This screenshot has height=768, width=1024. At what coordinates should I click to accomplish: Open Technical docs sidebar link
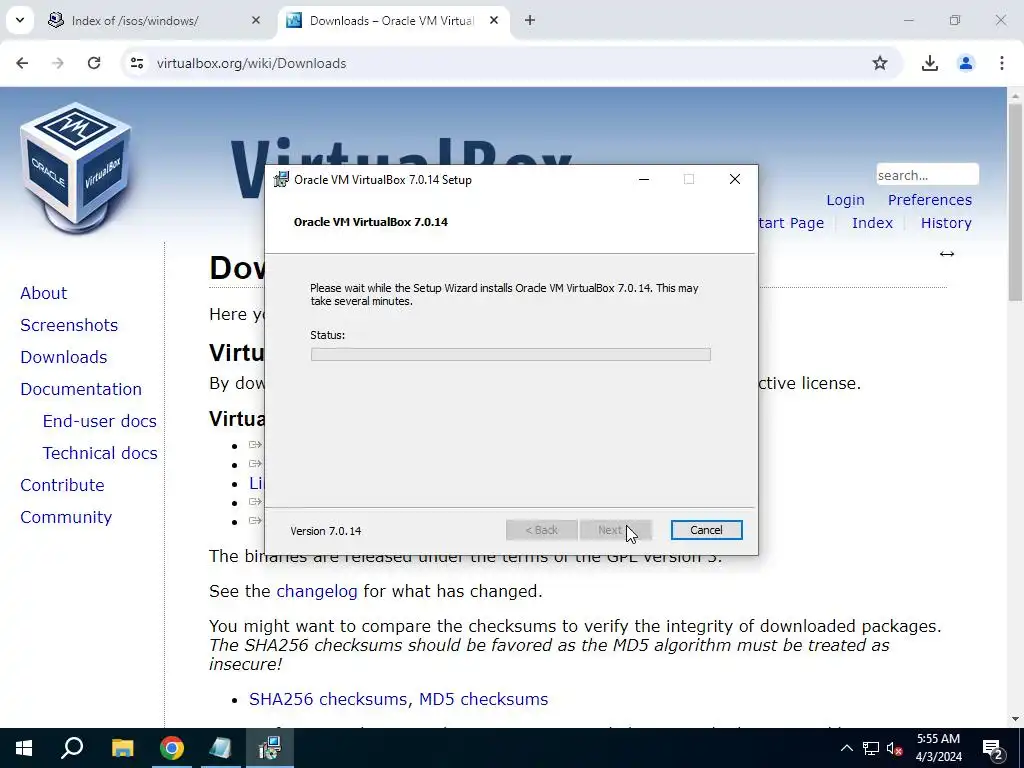(100, 453)
